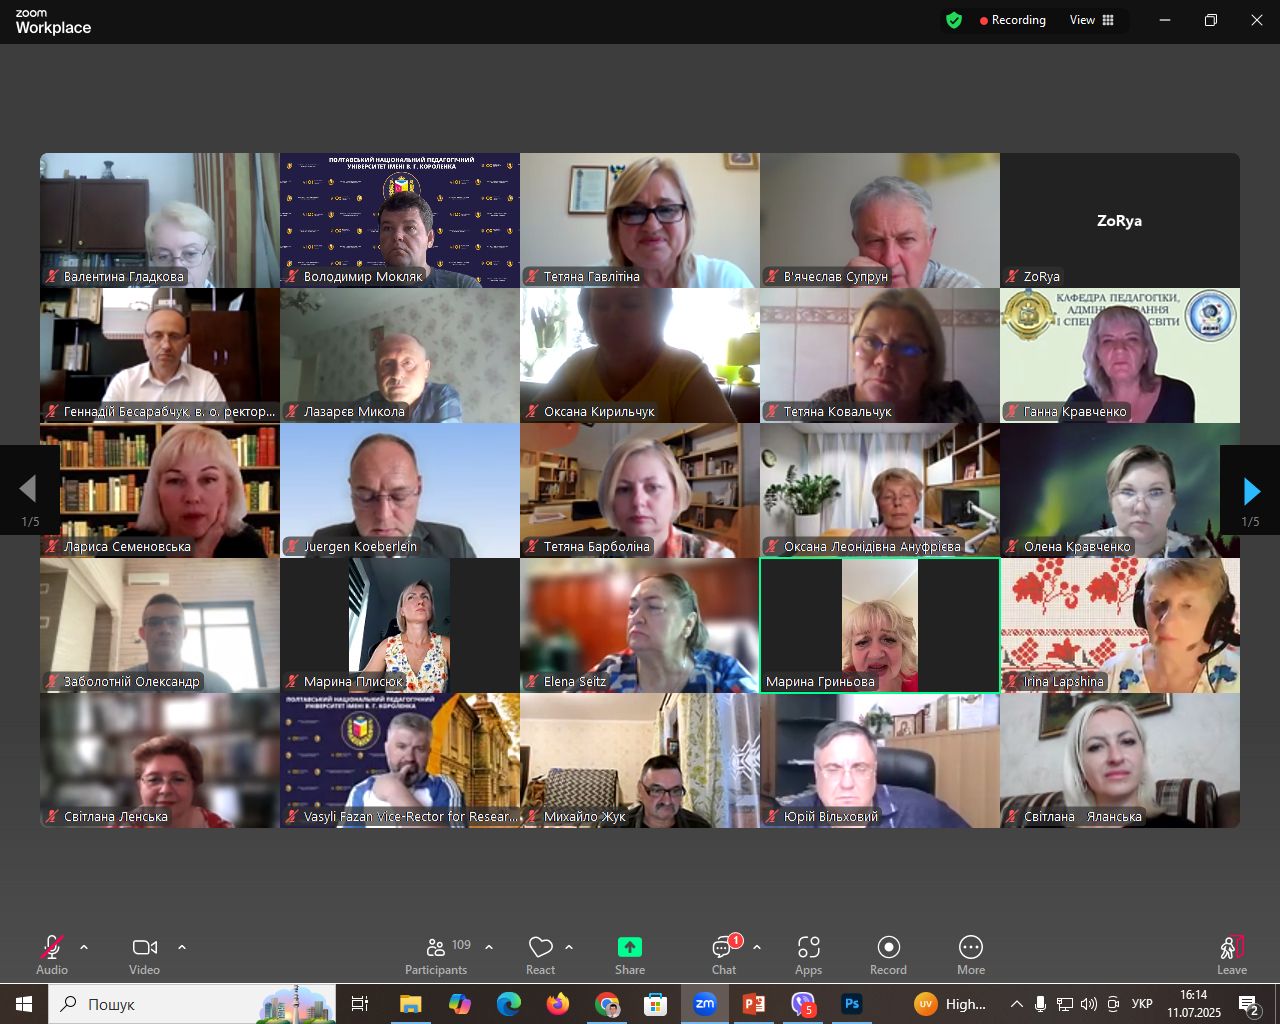Click the name label Elena Seitz
The image size is (1280, 1024).
pyautogui.click(x=575, y=682)
